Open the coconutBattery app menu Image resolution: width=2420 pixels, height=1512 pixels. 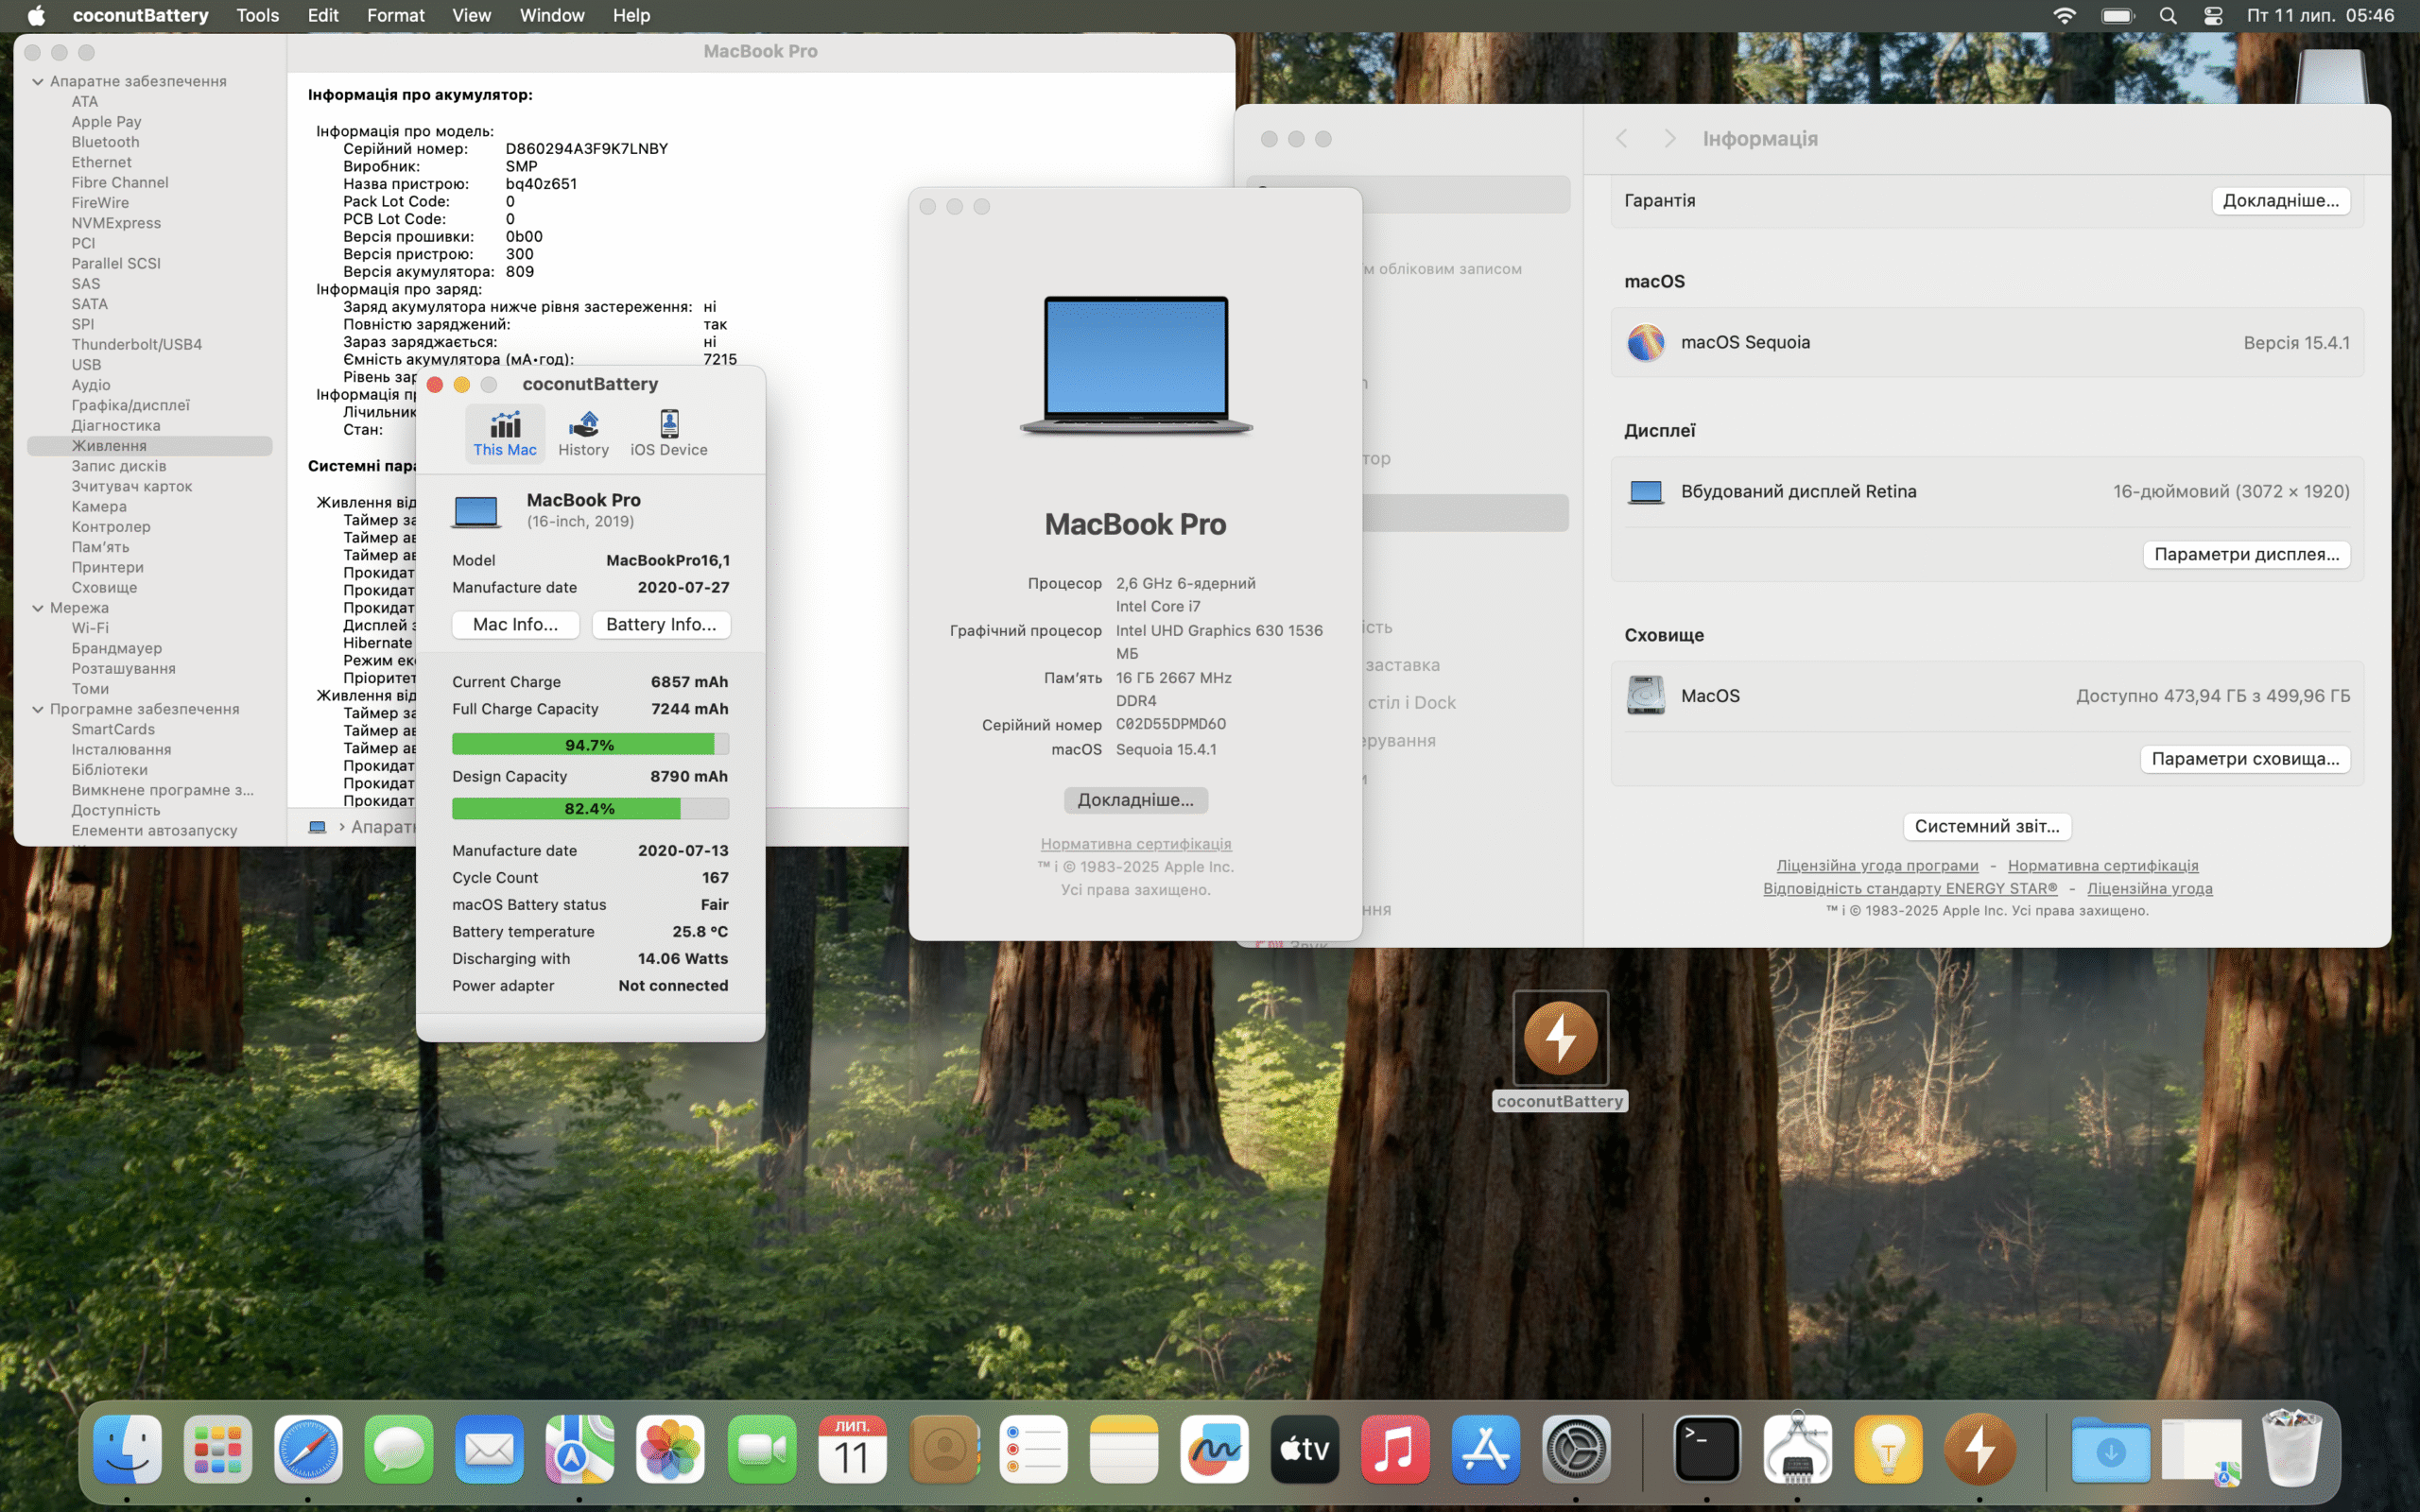pos(141,15)
